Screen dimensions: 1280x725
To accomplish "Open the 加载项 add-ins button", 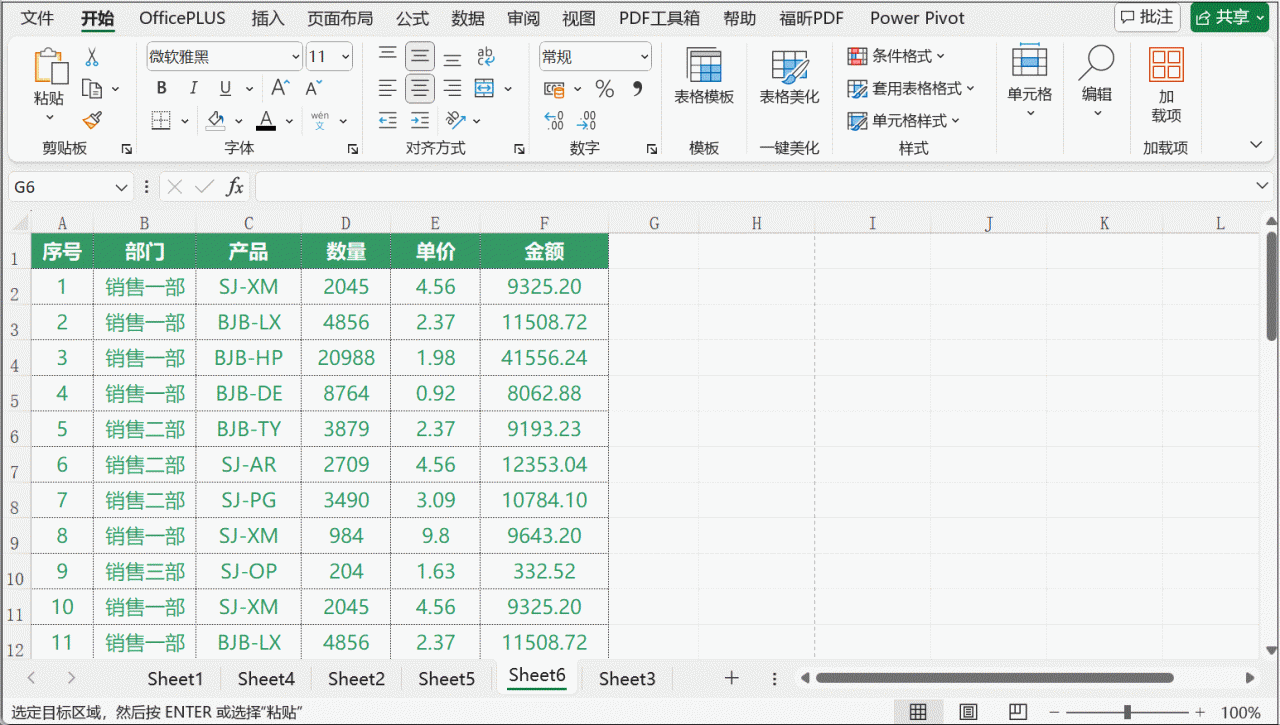I will 1166,84.
